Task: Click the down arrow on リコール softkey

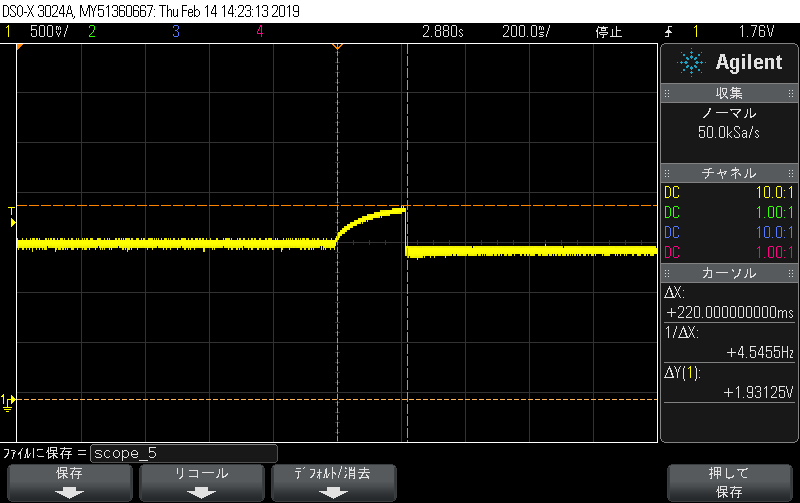Action: point(202,493)
